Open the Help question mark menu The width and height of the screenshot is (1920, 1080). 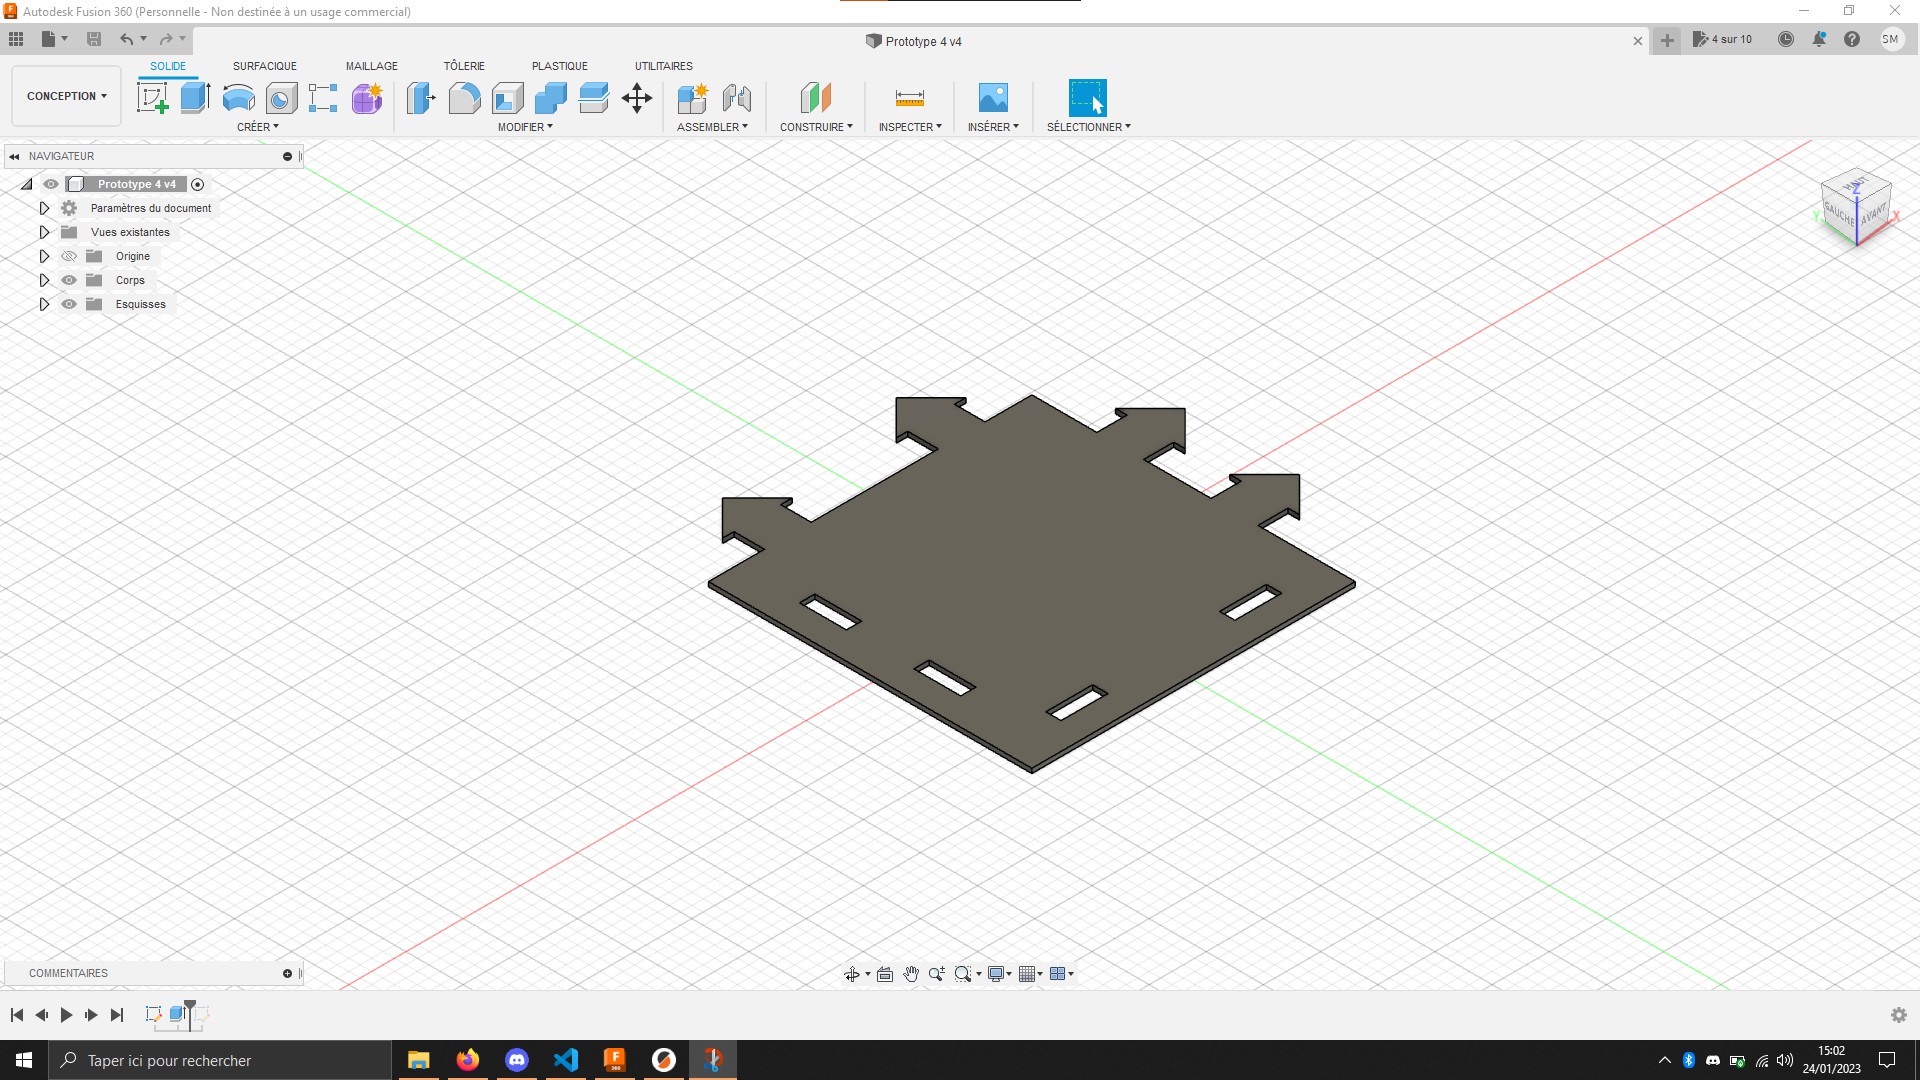1852,39
